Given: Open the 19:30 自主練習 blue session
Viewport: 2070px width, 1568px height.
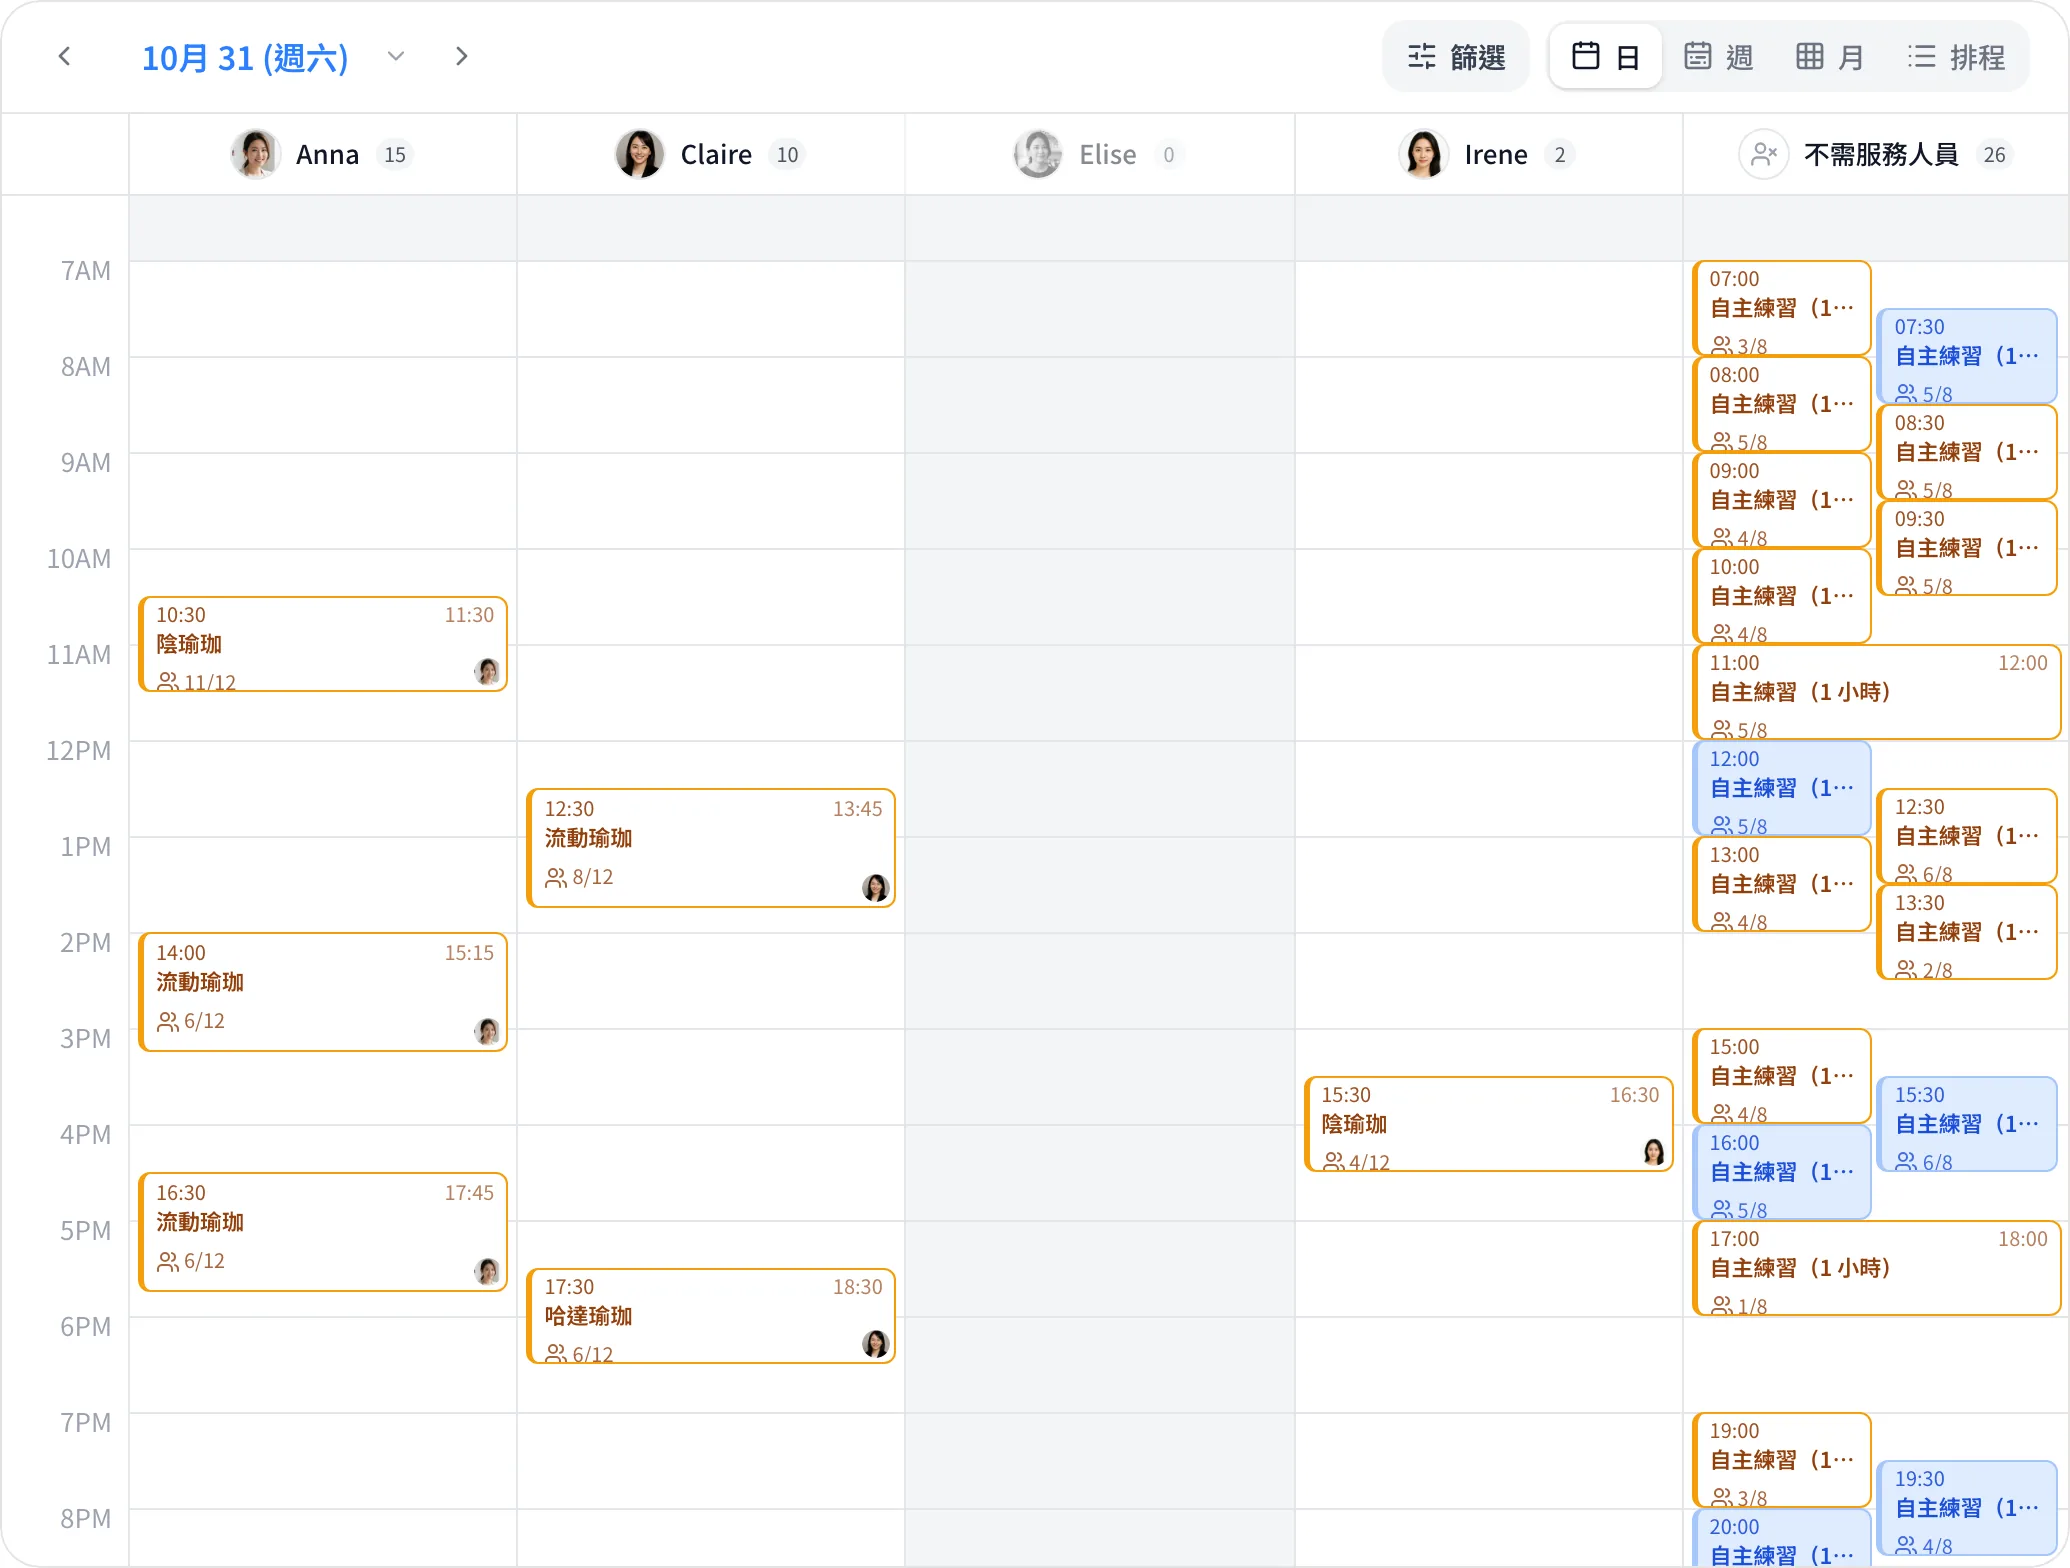Looking at the screenshot, I should pyautogui.click(x=1967, y=1508).
